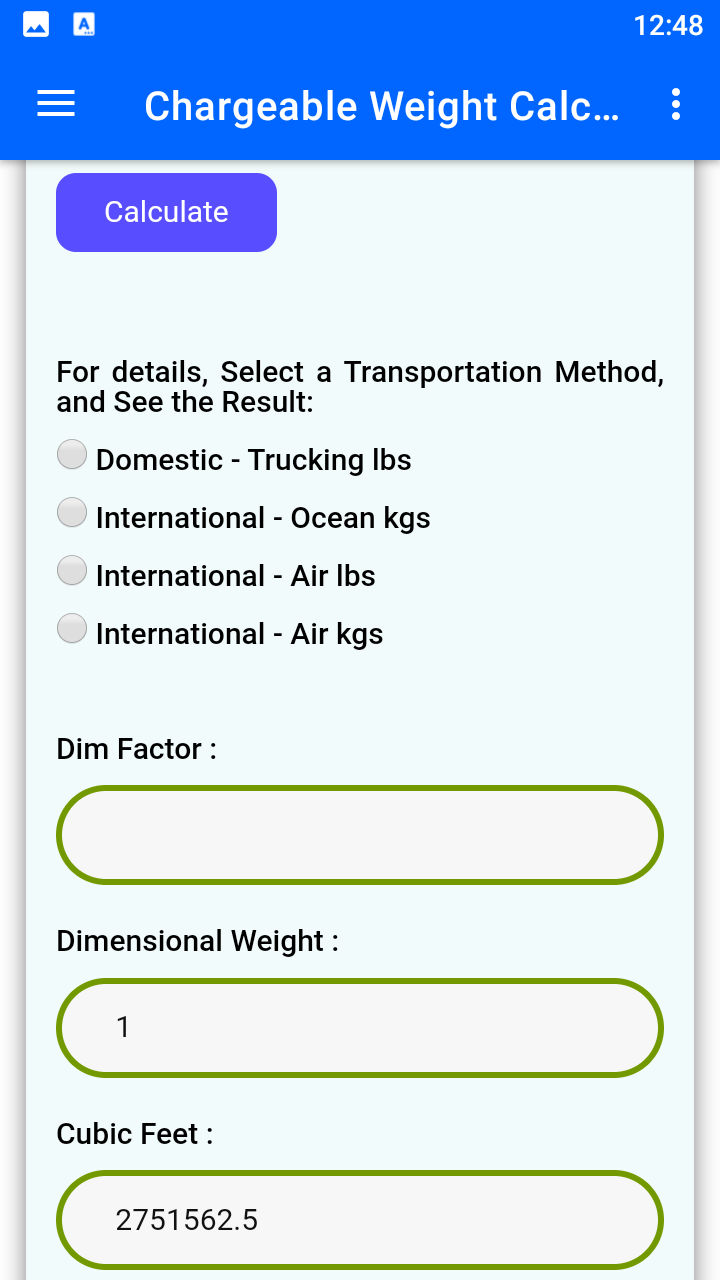Tap the transportation method instruction text
Screen dimensions: 720x1280
[360, 386]
